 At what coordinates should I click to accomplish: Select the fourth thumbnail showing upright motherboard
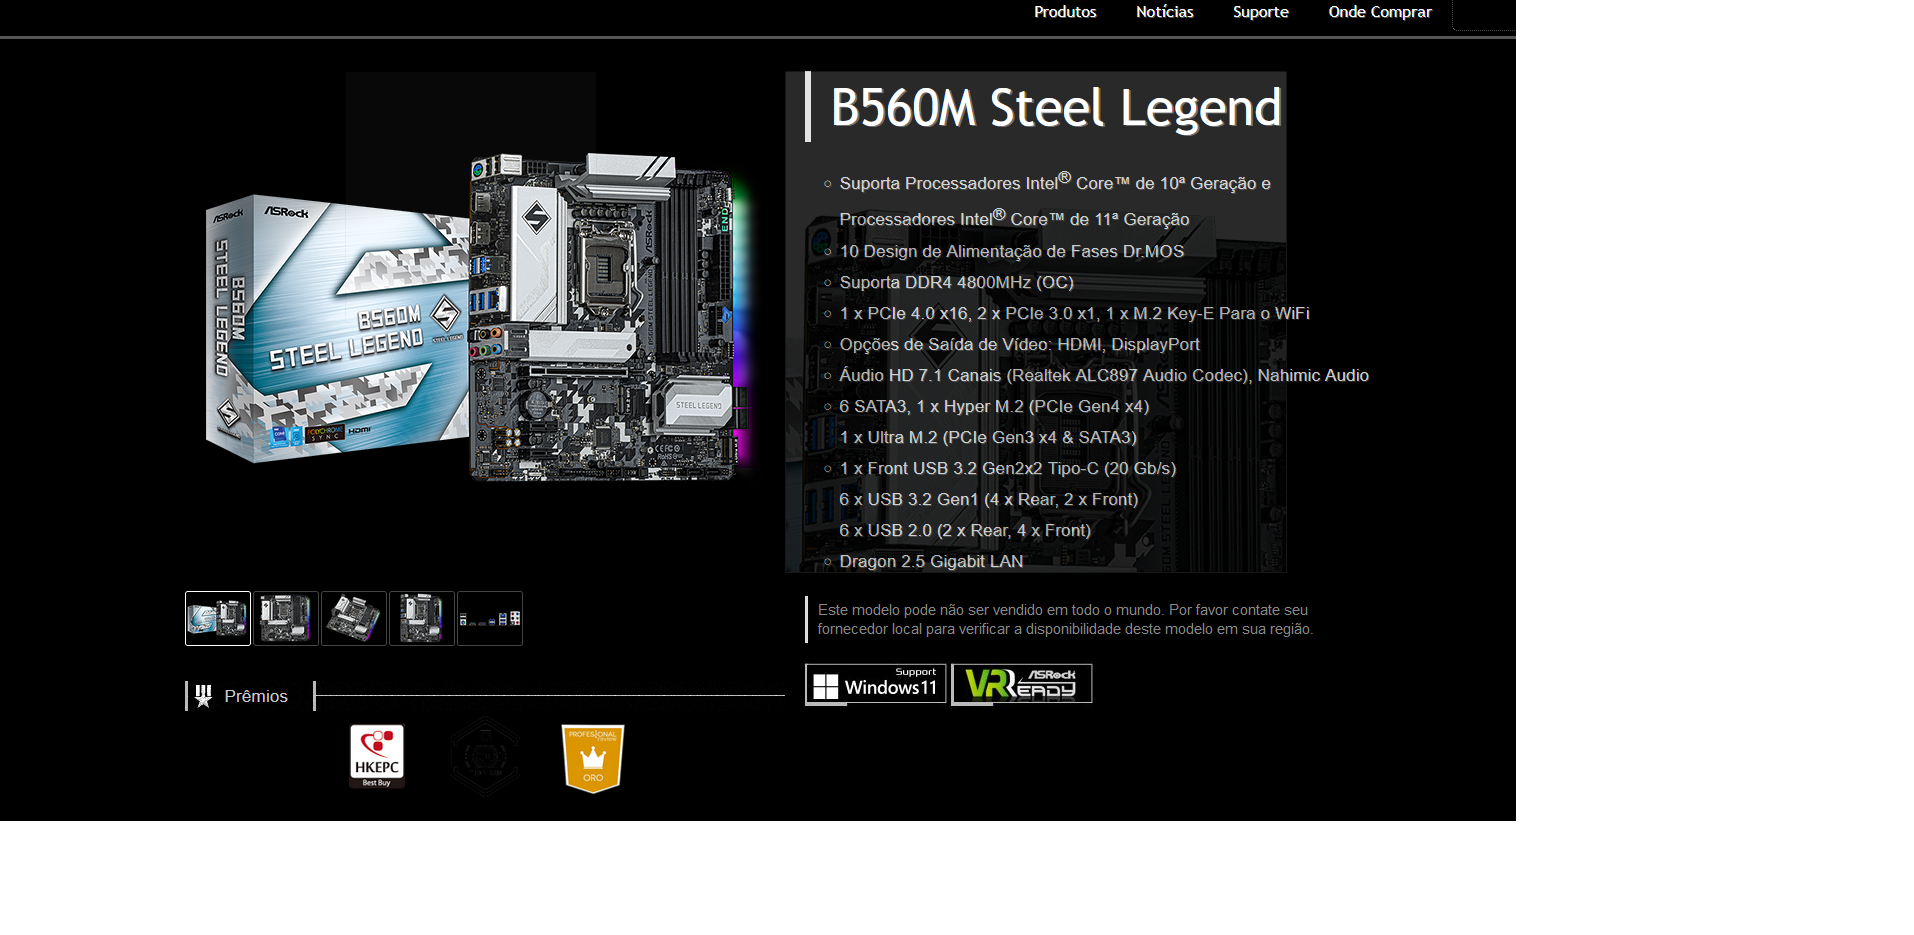pos(422,618)
